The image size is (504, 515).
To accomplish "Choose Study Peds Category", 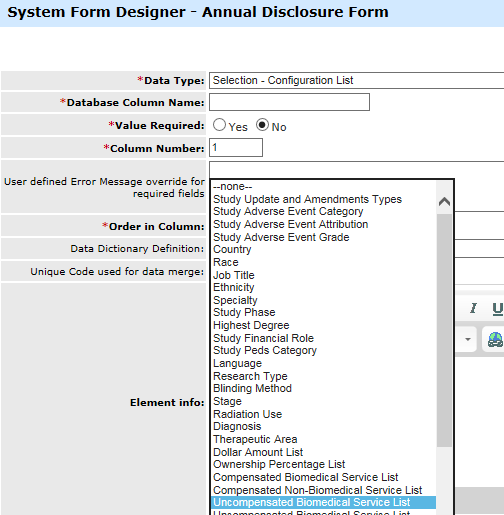I will [323, 350].
